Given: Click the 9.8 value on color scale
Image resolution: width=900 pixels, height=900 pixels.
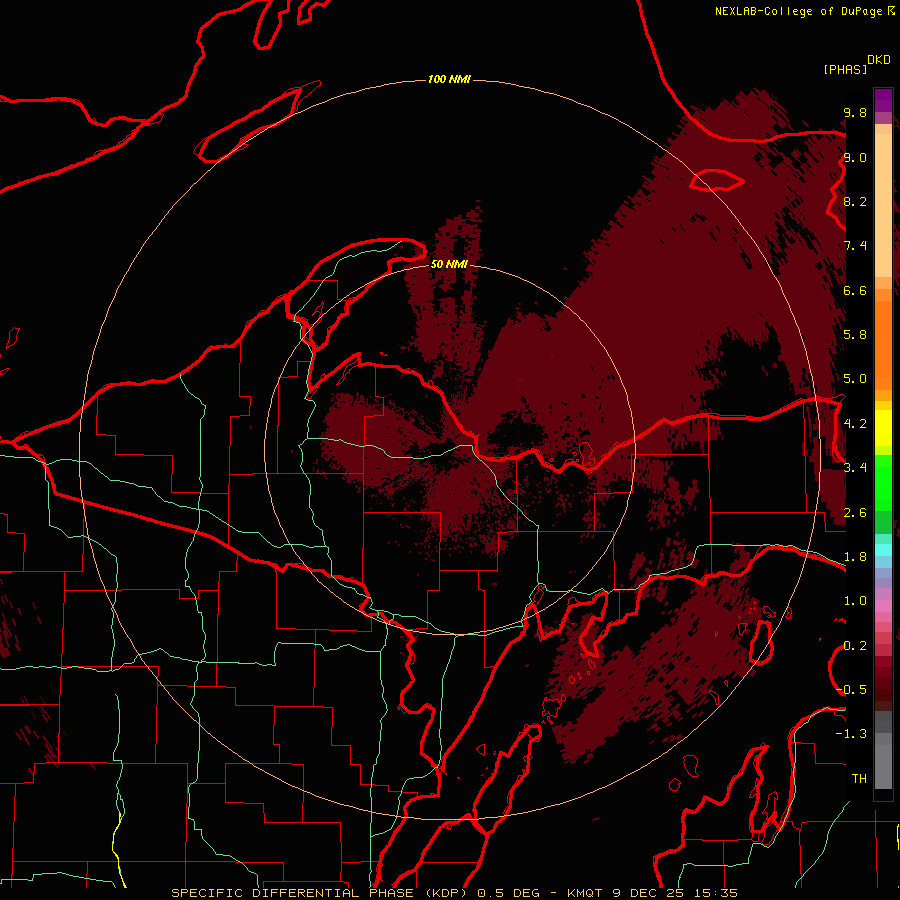Looking at the screenshot, I should [x=855, y=112].
